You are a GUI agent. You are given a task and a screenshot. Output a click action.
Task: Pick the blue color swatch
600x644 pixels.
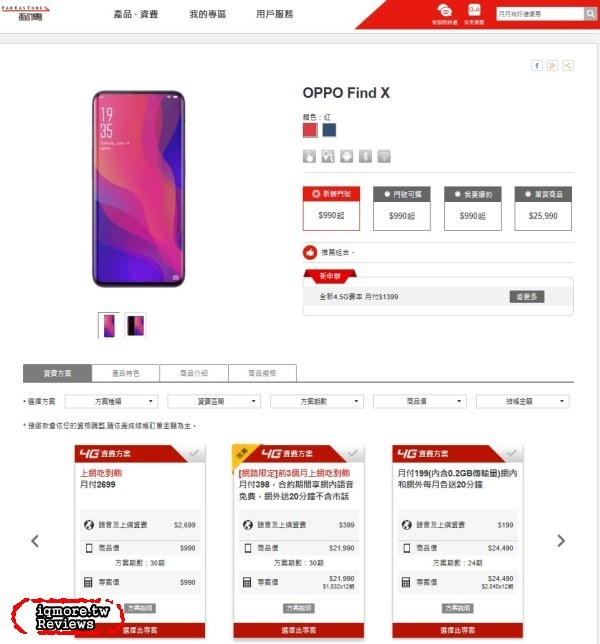(329, 130)
